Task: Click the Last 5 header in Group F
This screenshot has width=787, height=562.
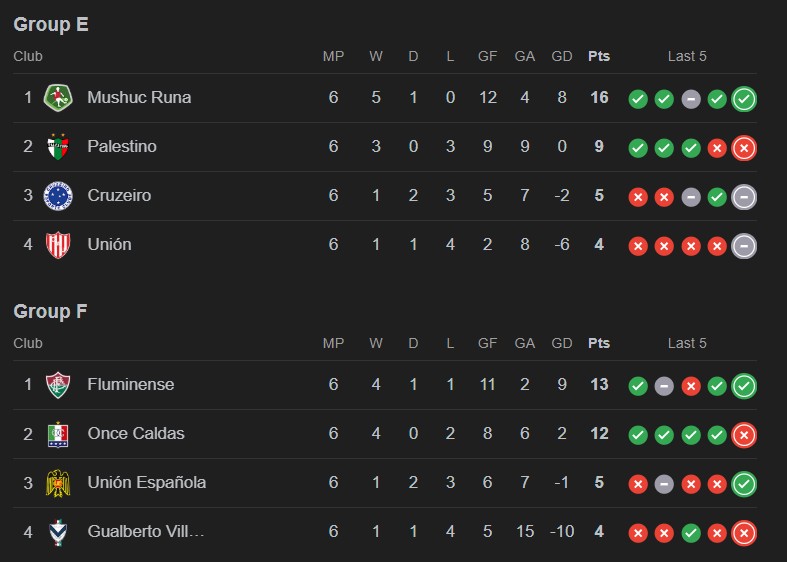Action: [687, 343]
